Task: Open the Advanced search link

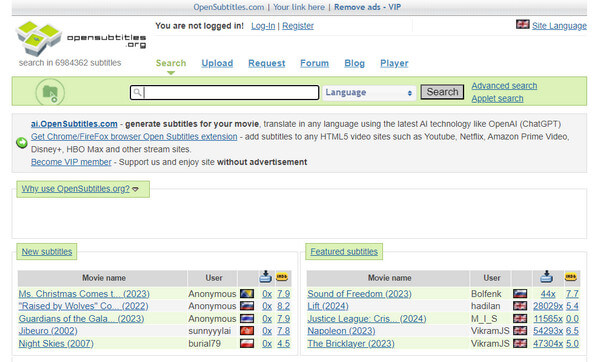Action: [x=504, y=86]
